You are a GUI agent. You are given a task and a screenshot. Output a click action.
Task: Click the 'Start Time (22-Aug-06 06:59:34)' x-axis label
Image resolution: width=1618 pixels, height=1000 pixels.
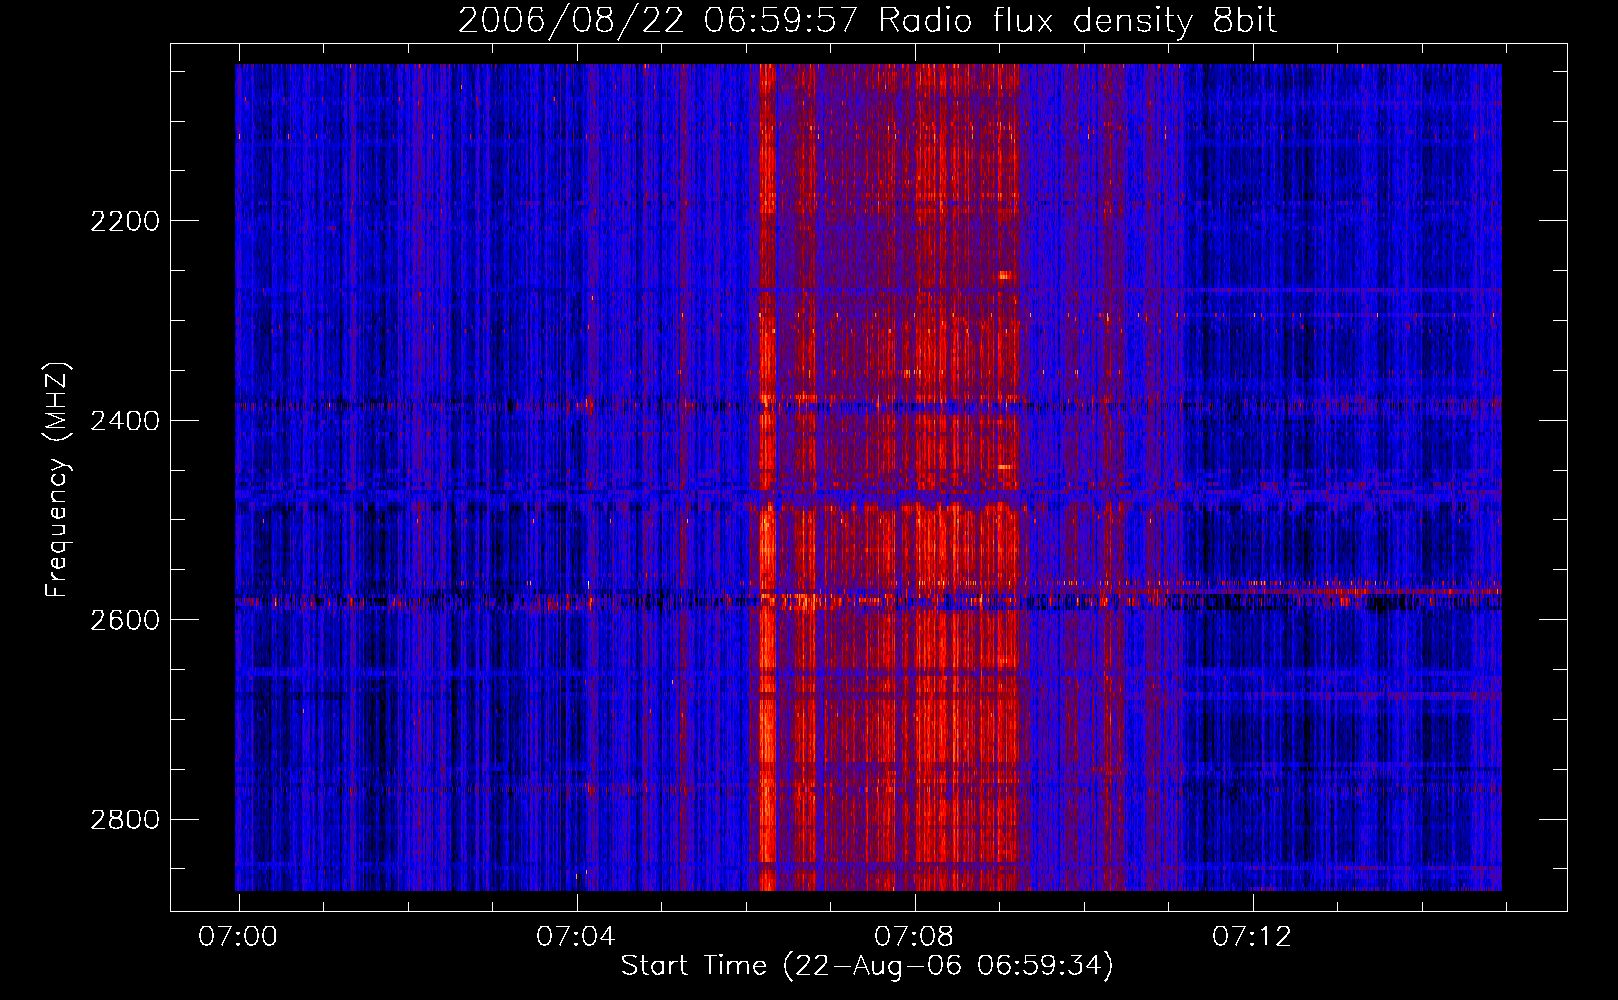867,966
